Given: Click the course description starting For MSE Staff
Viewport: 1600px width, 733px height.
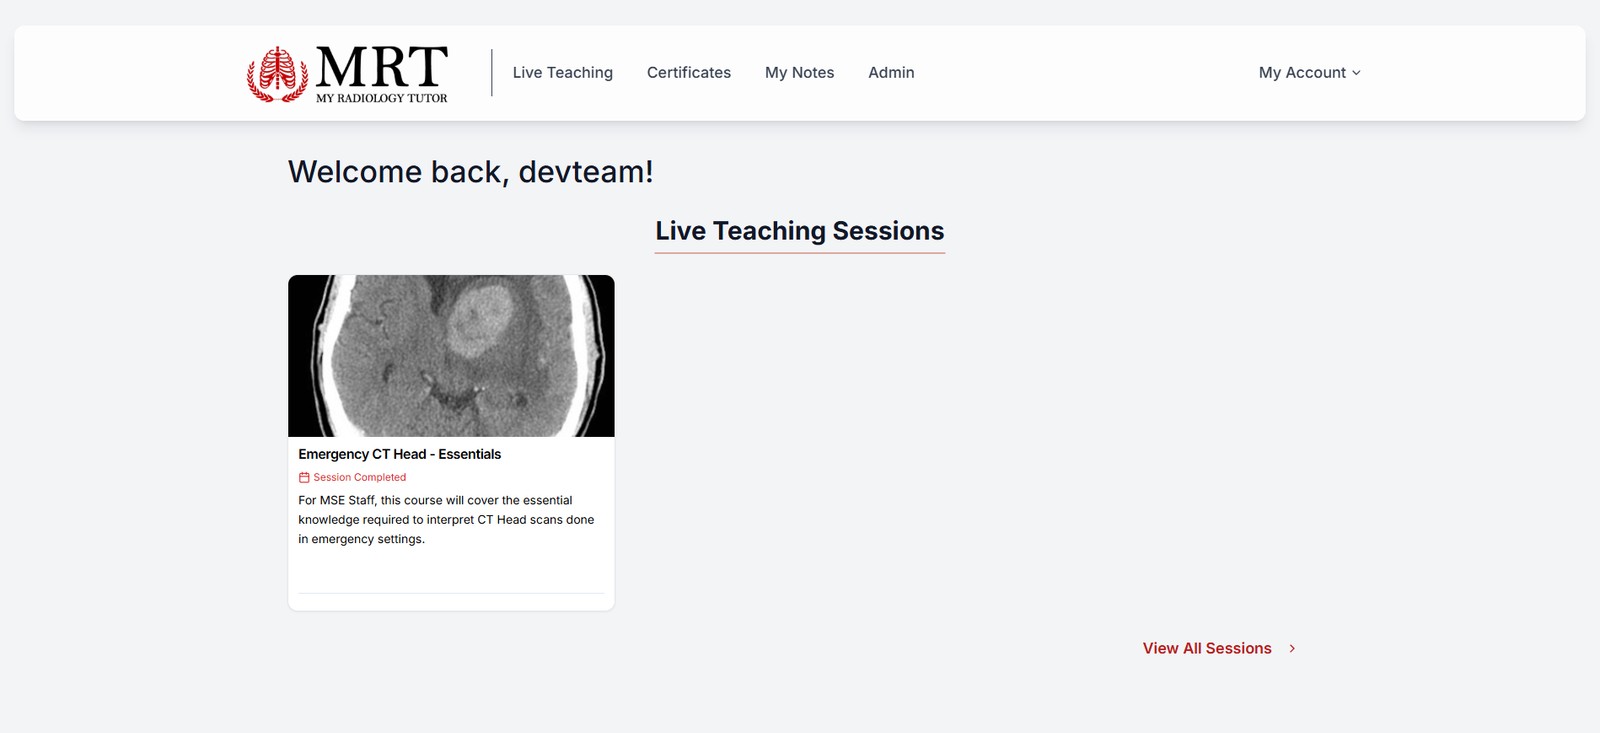Looking at the screenshot, I should pyautogui.click(x=447, y=520).
